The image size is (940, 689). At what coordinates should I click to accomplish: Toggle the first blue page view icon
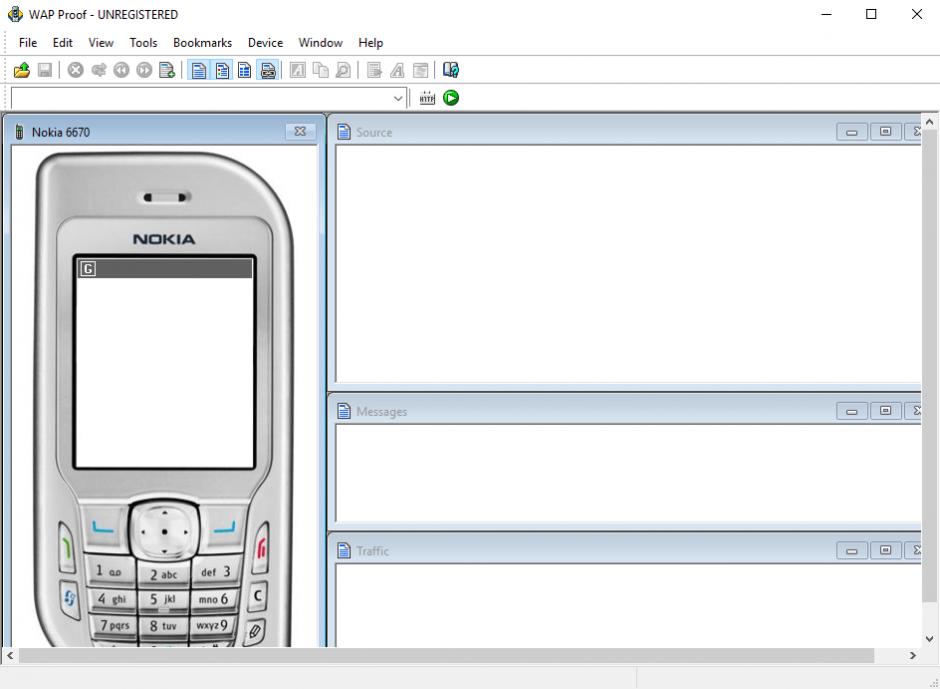198,70
